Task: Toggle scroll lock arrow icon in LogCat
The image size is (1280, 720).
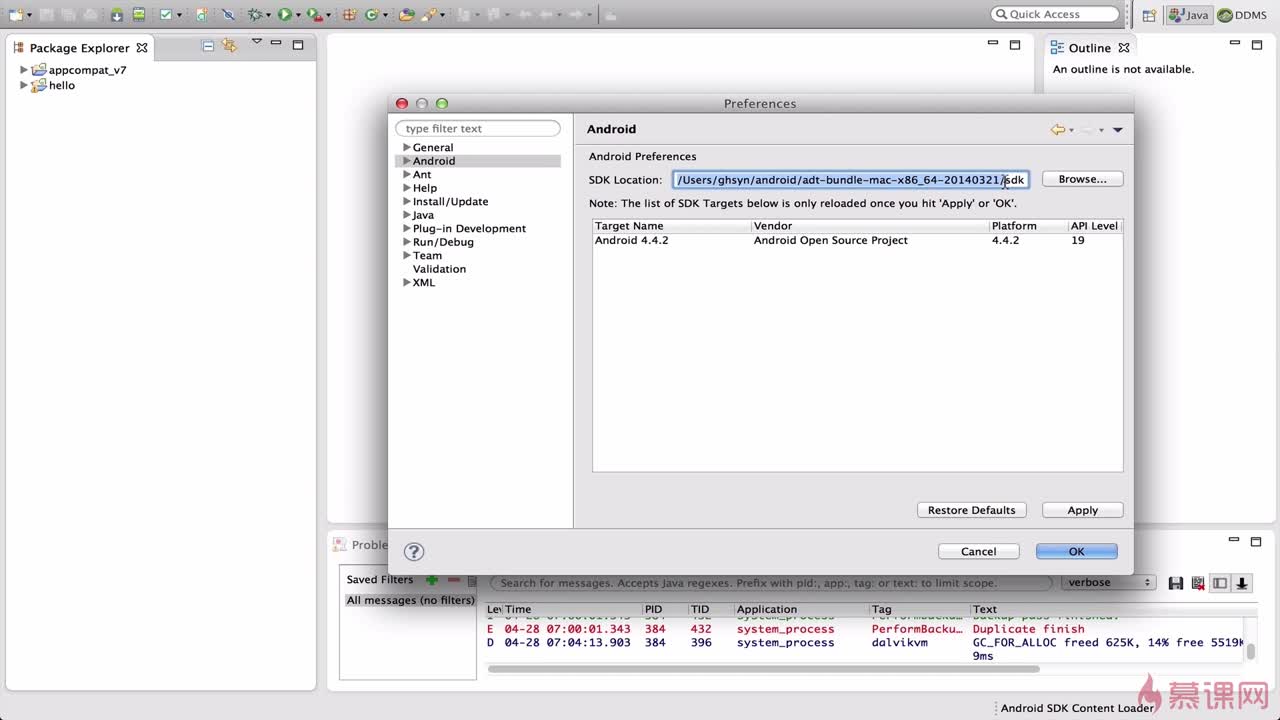Action: (x=1242, y=583)
